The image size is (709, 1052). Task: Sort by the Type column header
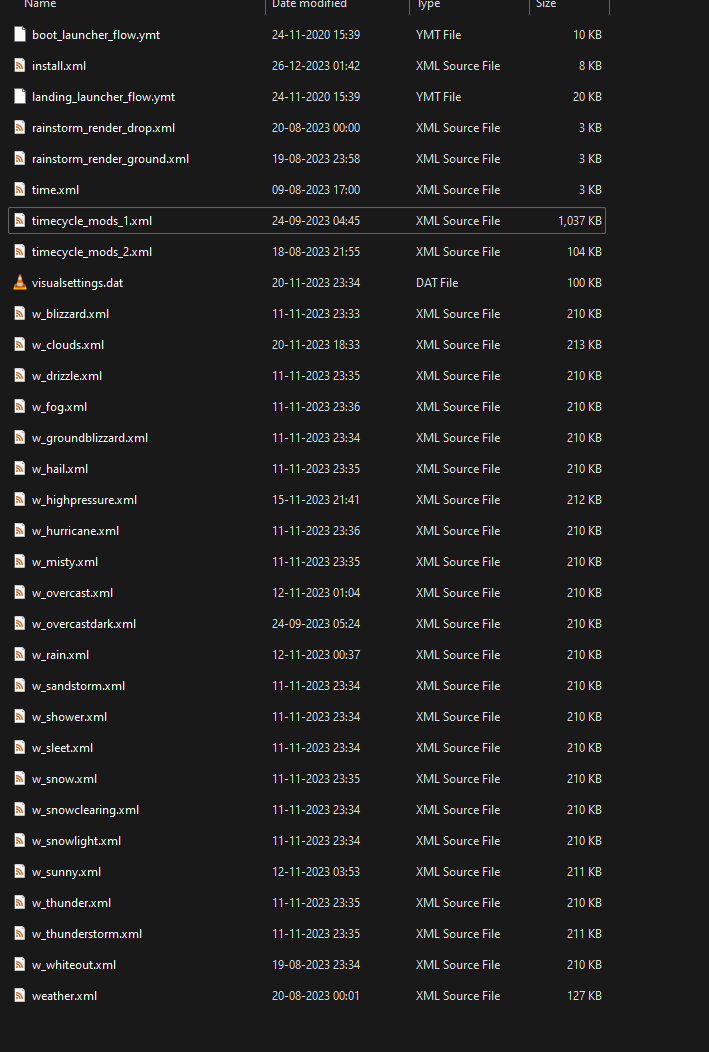coord(428,5)
